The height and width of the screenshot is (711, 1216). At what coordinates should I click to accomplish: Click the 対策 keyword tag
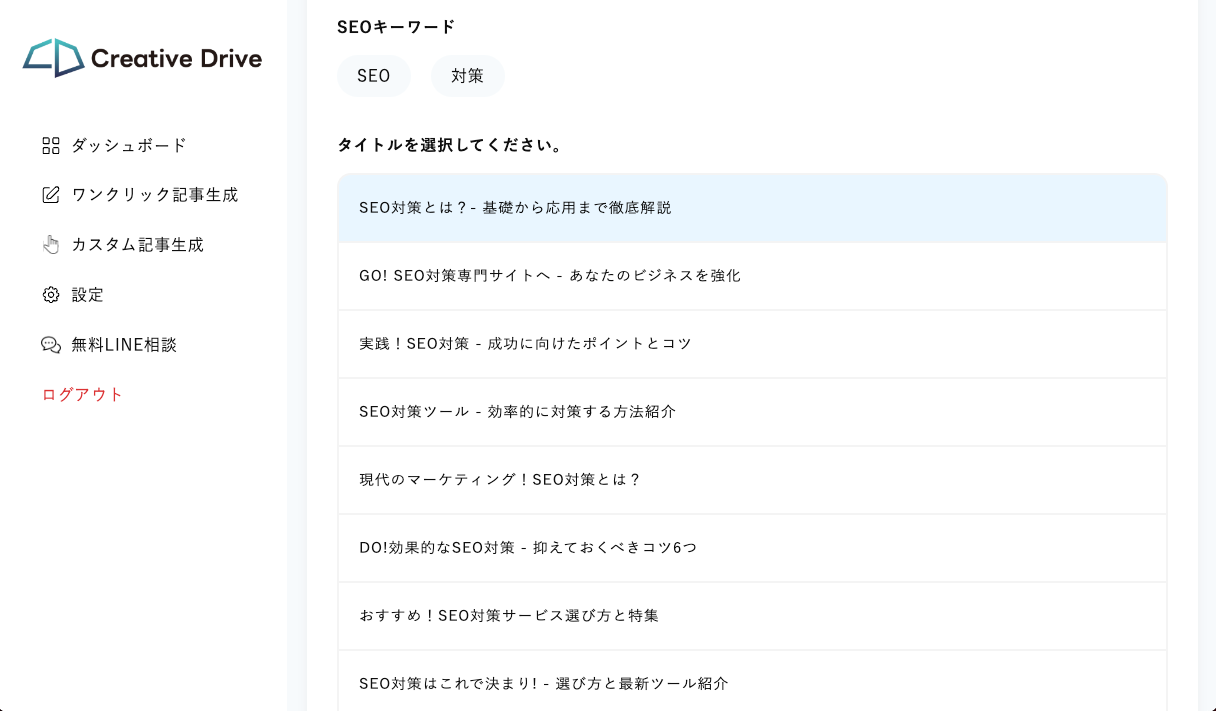pos(467,76)
